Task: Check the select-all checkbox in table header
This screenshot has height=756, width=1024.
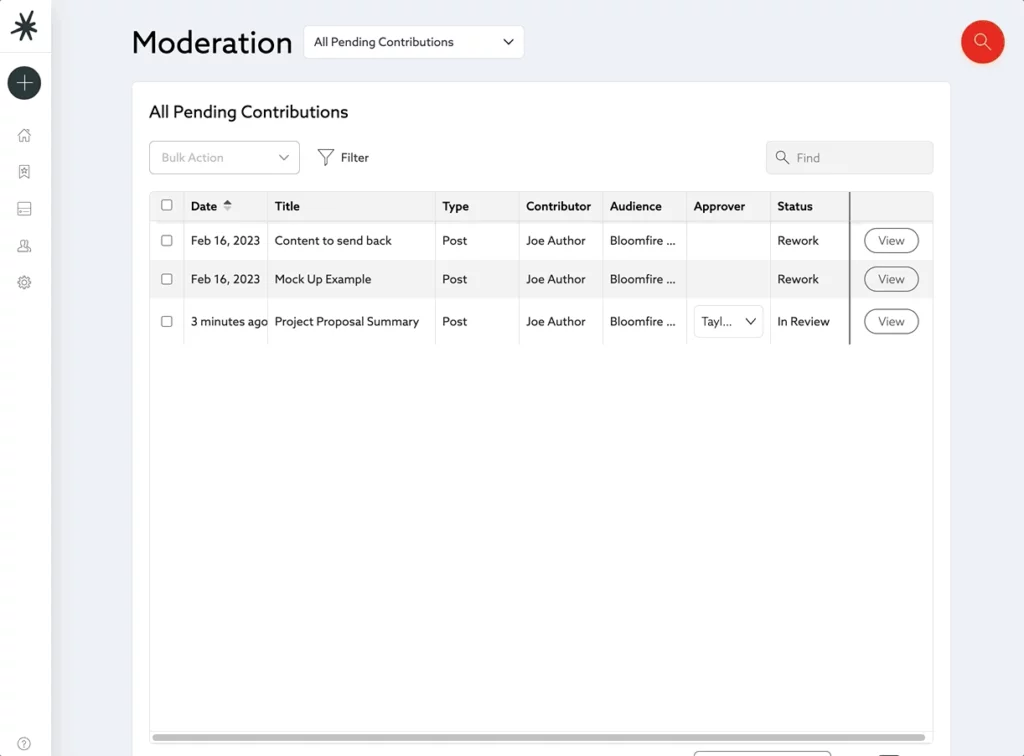Action: tap(166, 204)
